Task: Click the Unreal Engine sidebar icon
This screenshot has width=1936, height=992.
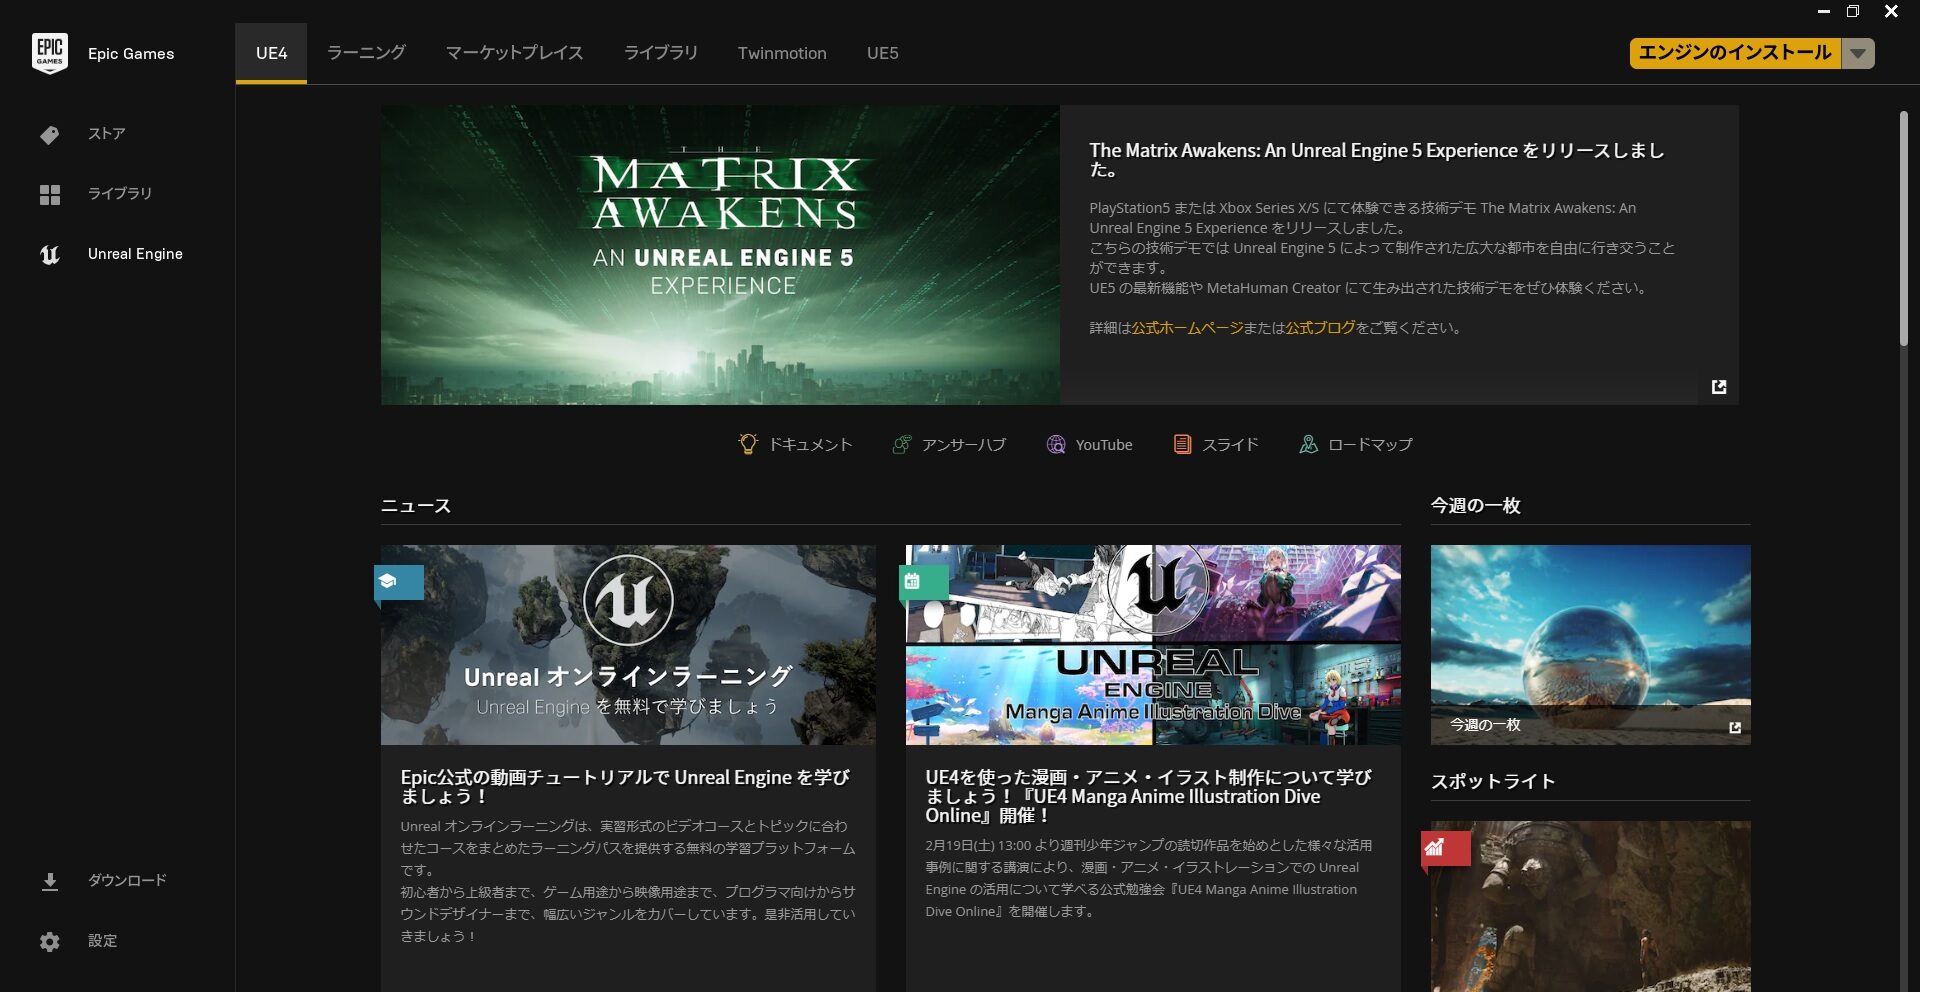Action: [50, 255]
